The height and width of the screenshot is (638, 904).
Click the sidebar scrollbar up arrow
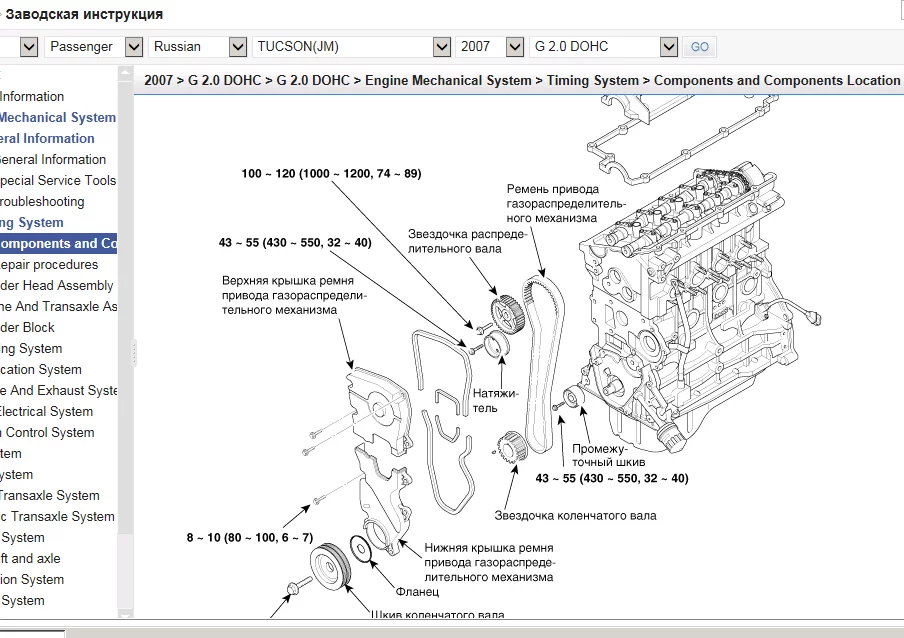(x=125, y=74)
